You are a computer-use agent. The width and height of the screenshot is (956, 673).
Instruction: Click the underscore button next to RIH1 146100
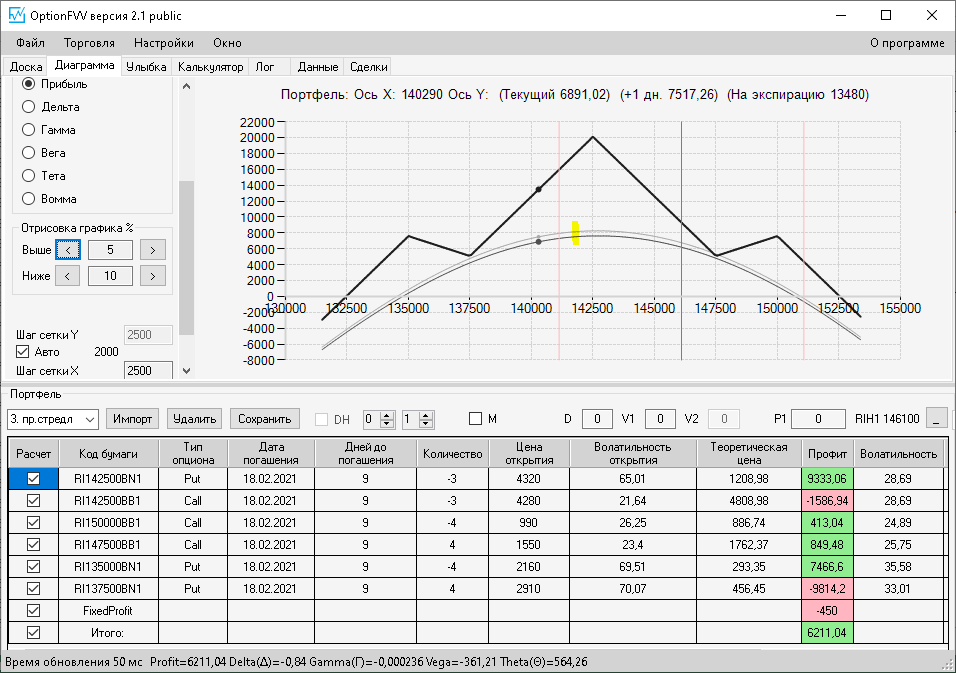click(x=936, y=419)
